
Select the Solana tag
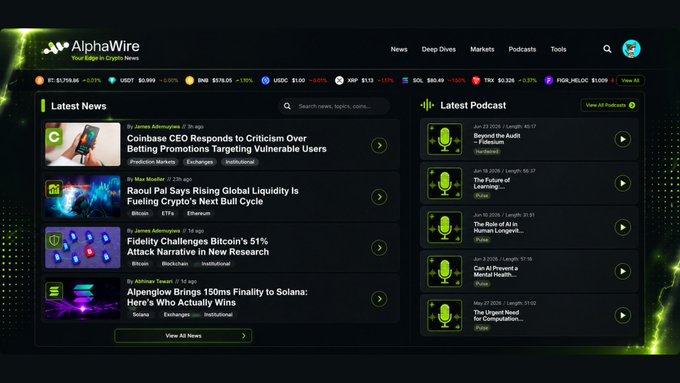coord(141,314)
